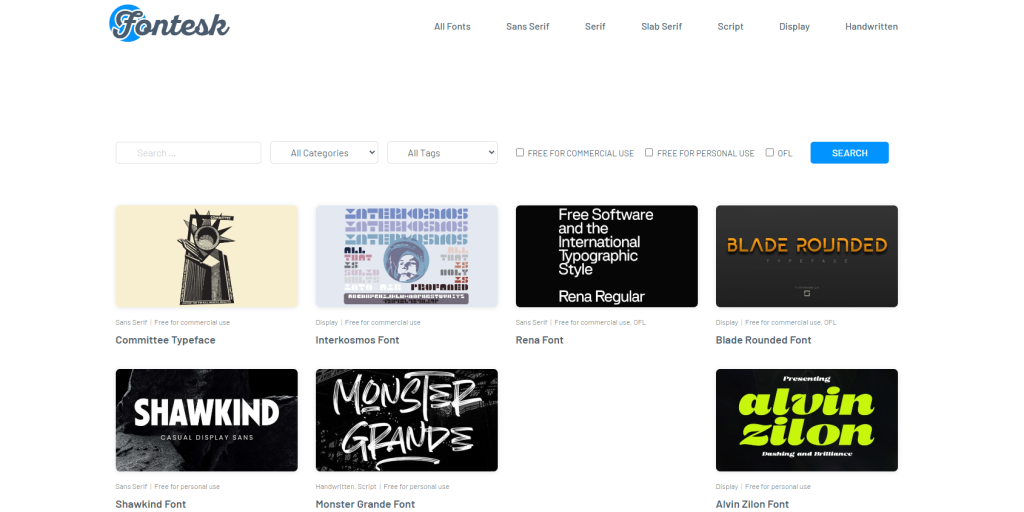This screenshot has width=1024, height=512.
Task: Click the Interkosmos Font title link
Action: click(x=357, y=340)
